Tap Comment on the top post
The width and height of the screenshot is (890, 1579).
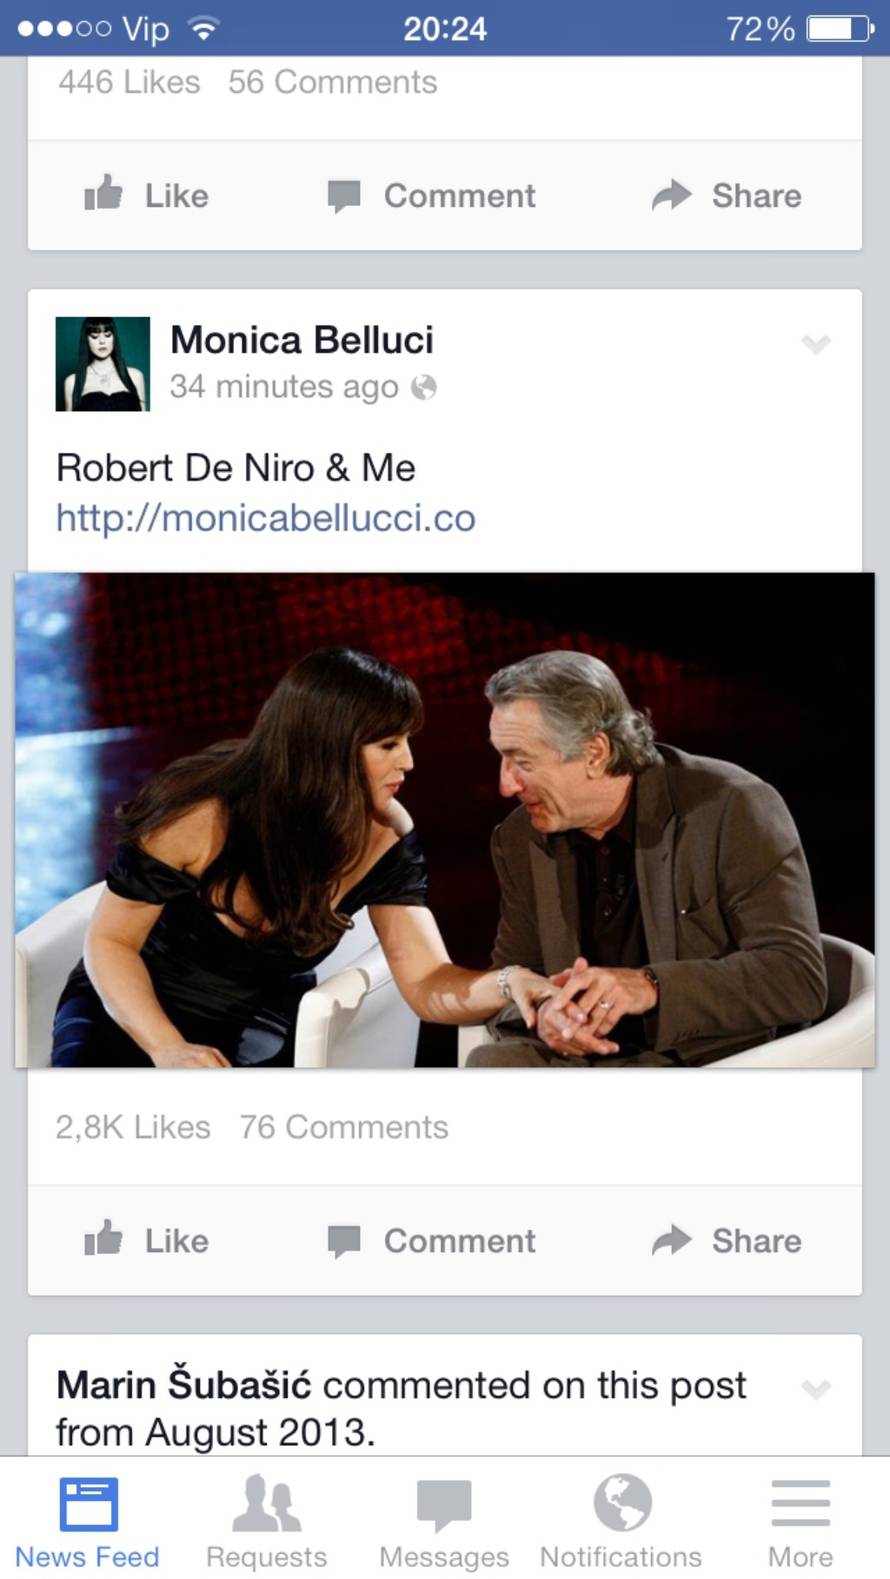432,195
